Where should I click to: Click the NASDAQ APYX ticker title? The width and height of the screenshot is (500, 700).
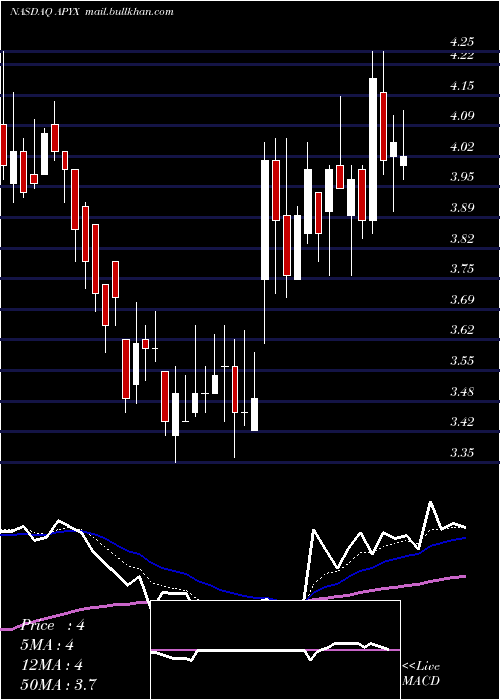pyautogui.click(x=45, y=12)
